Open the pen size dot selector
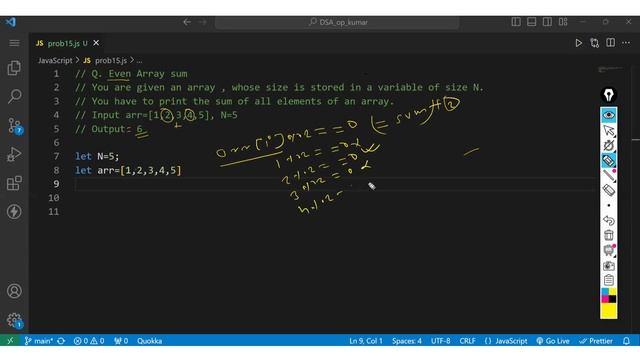Image resolution: width=640 pixels, height=360 pixels. pos(609,205)
